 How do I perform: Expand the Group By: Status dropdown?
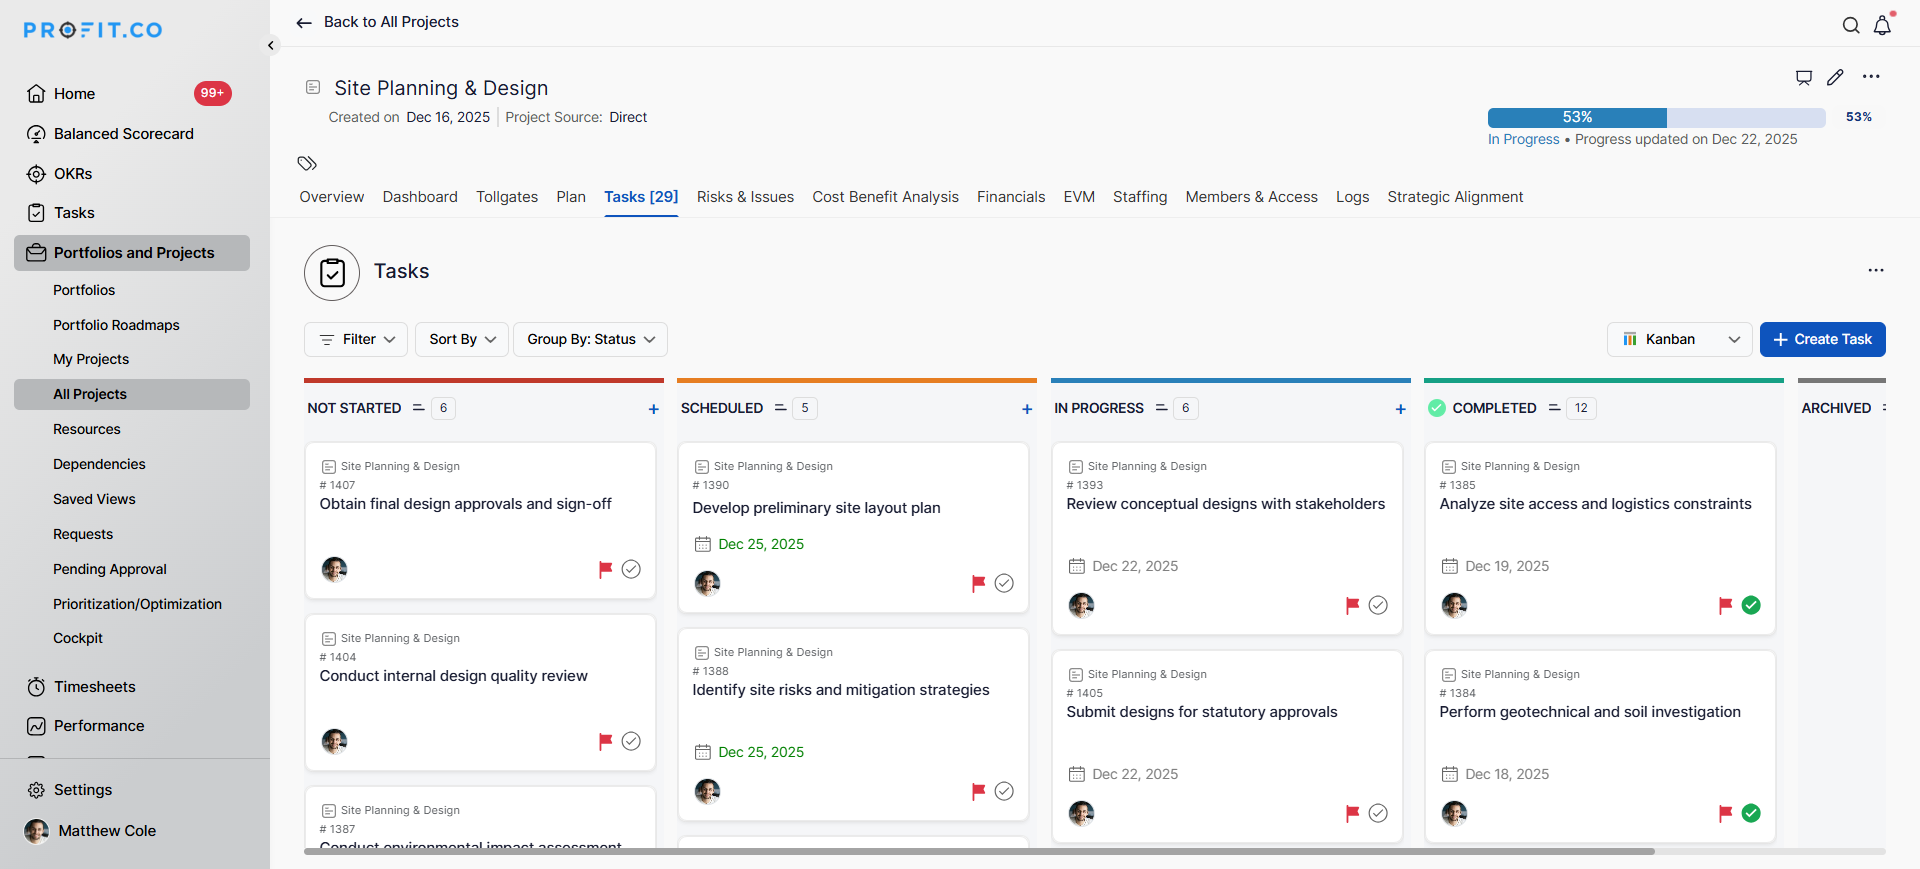click(x=590, y=339)
